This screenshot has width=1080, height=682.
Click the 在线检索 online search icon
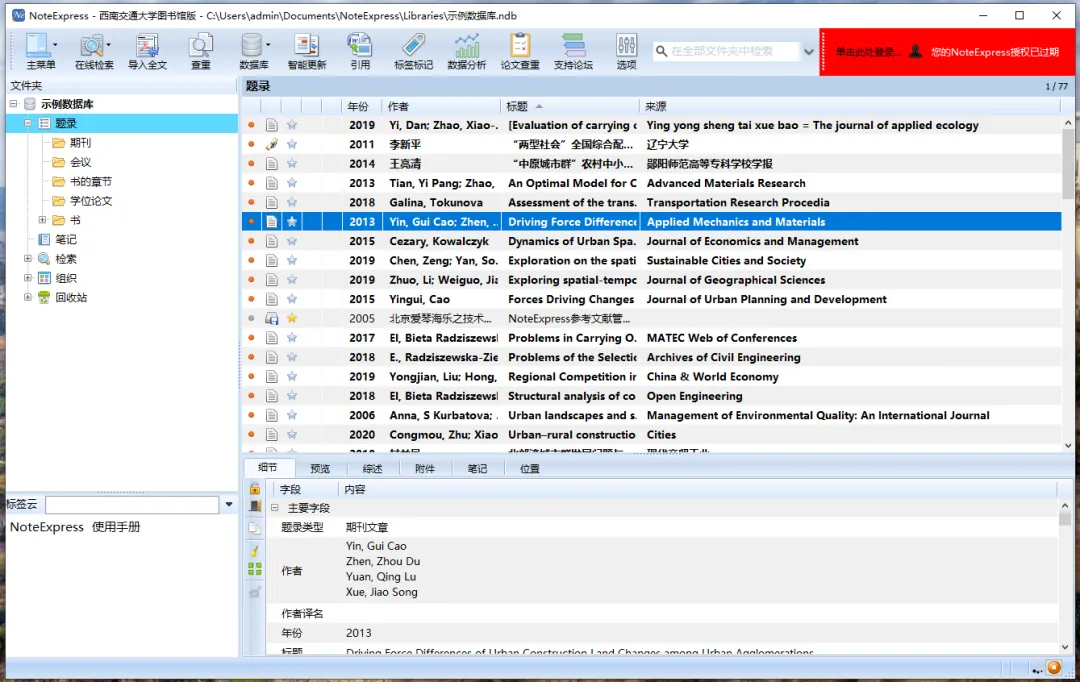94,51
